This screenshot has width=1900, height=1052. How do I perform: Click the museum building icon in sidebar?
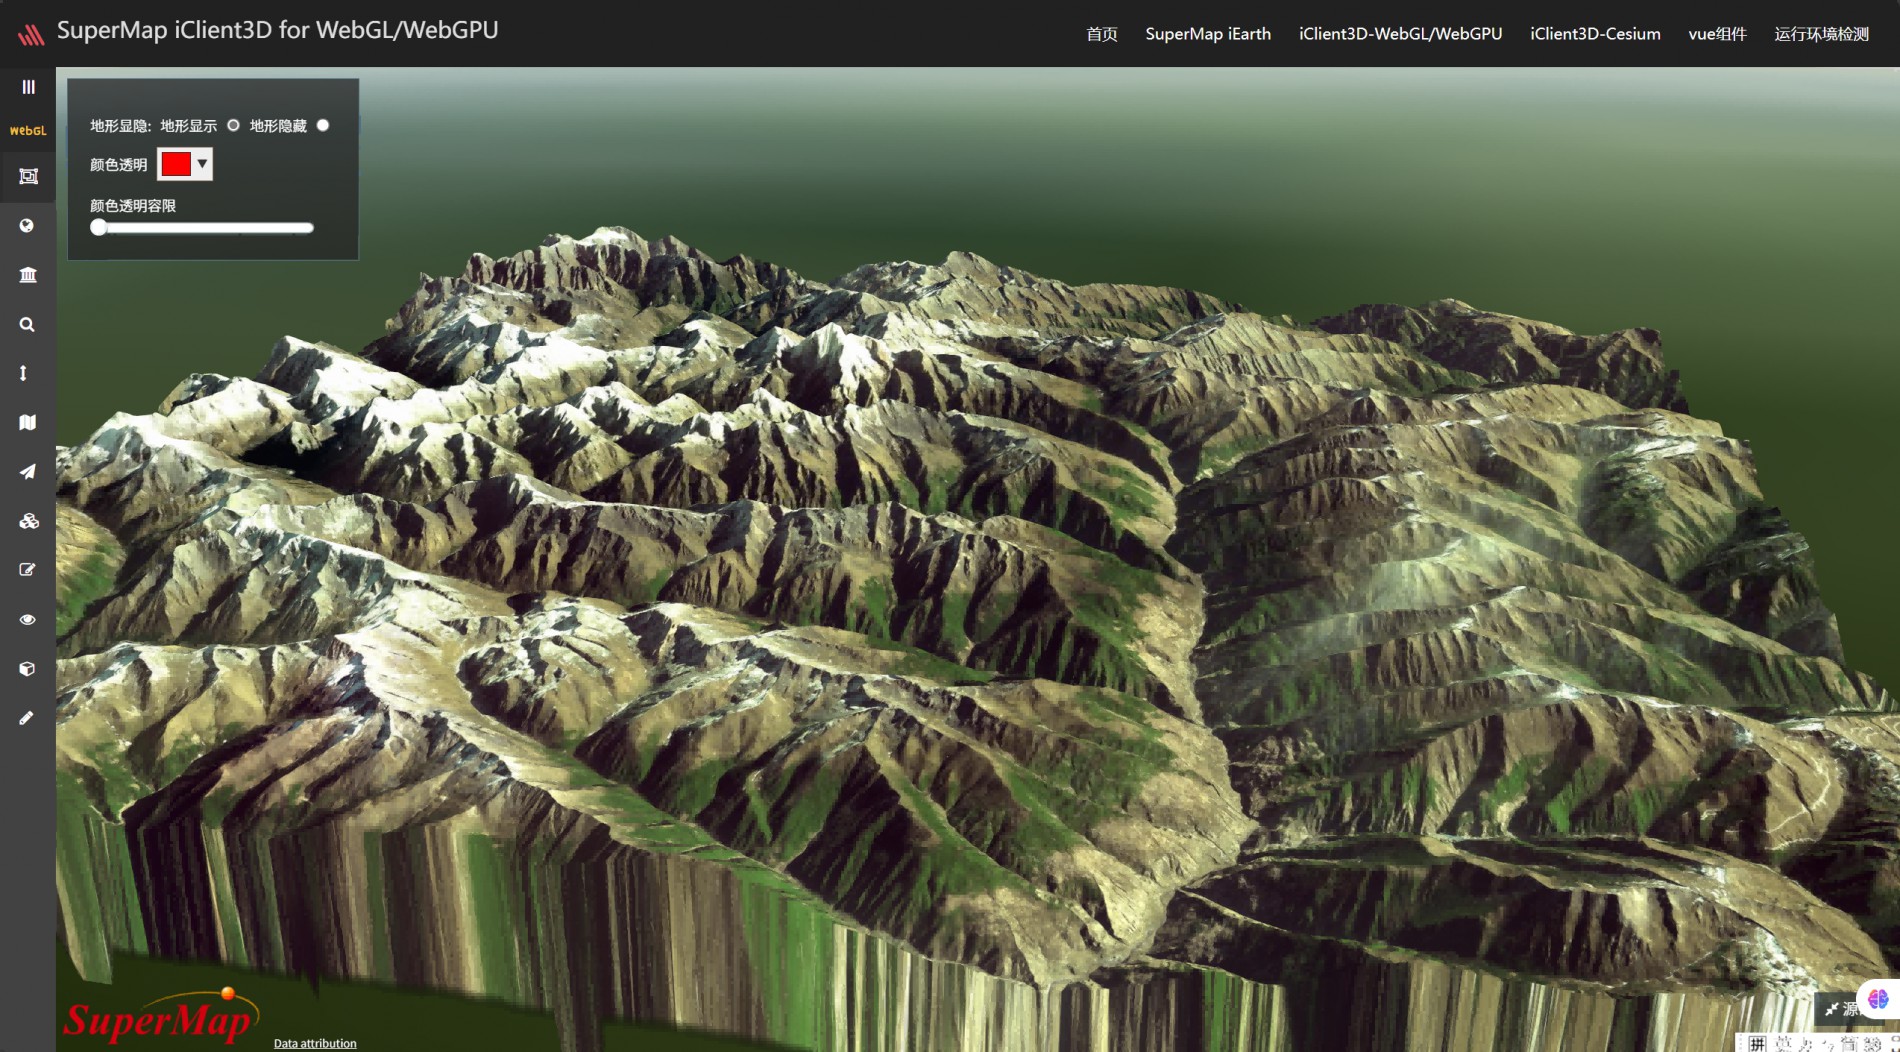pyautogui.click(x=28, y=275)
